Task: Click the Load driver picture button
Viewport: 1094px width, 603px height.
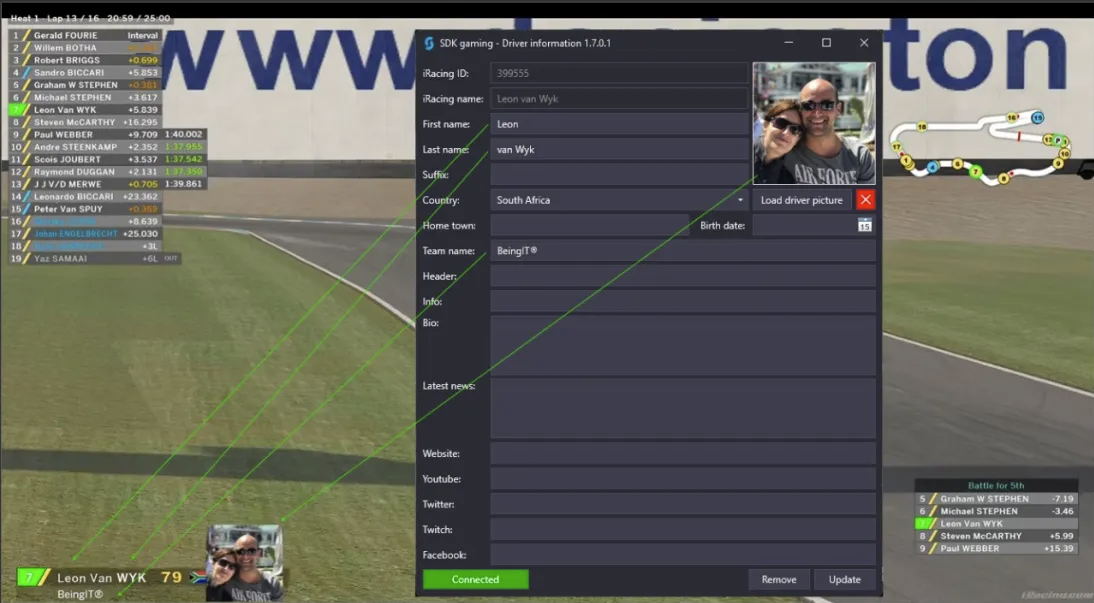Action: [802, 200]
